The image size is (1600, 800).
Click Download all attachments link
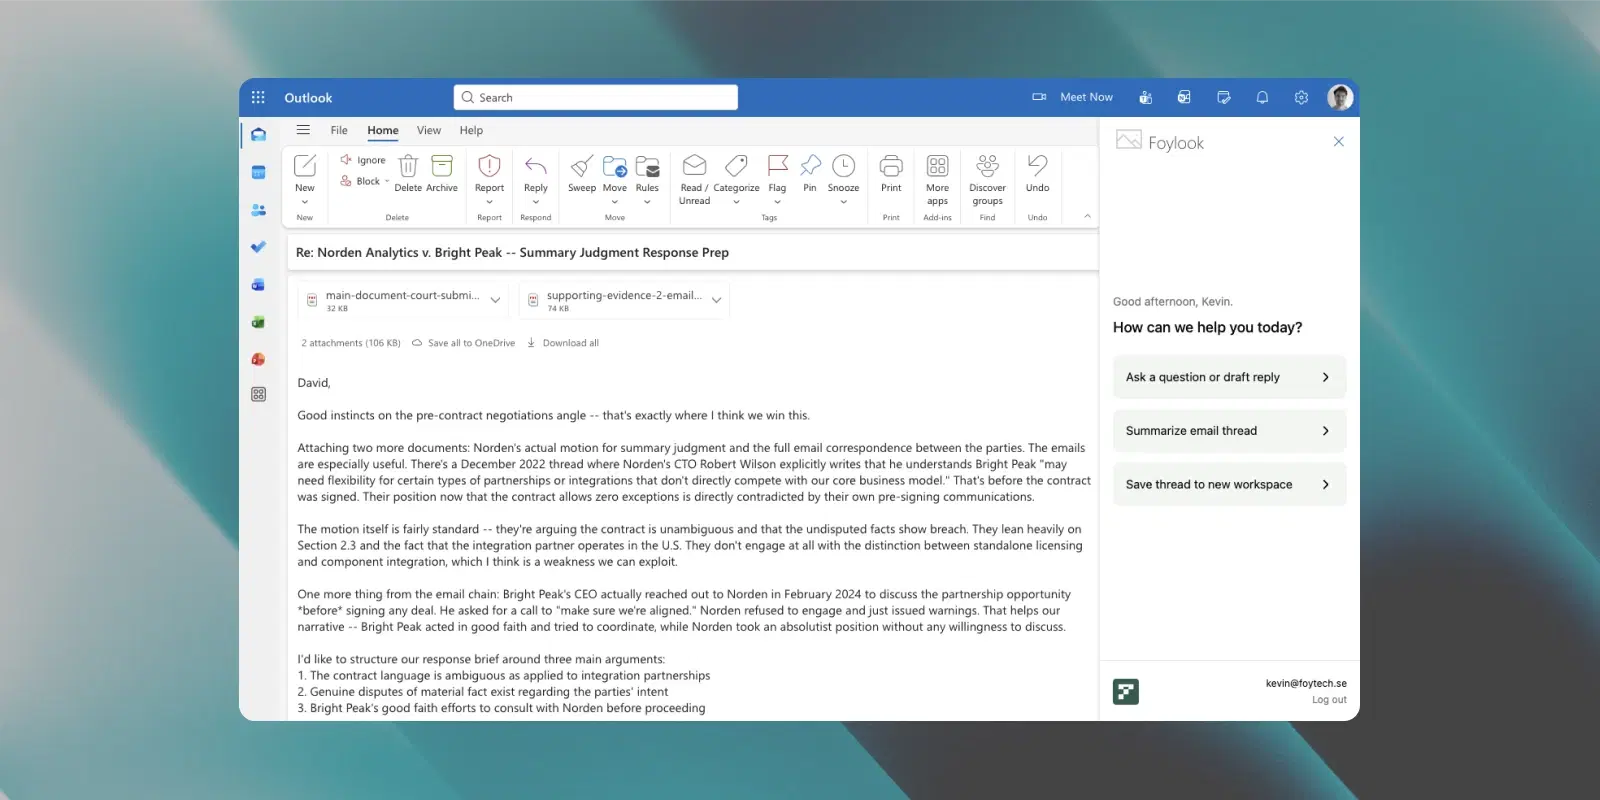pyautogui.click(x=563, y=343)
